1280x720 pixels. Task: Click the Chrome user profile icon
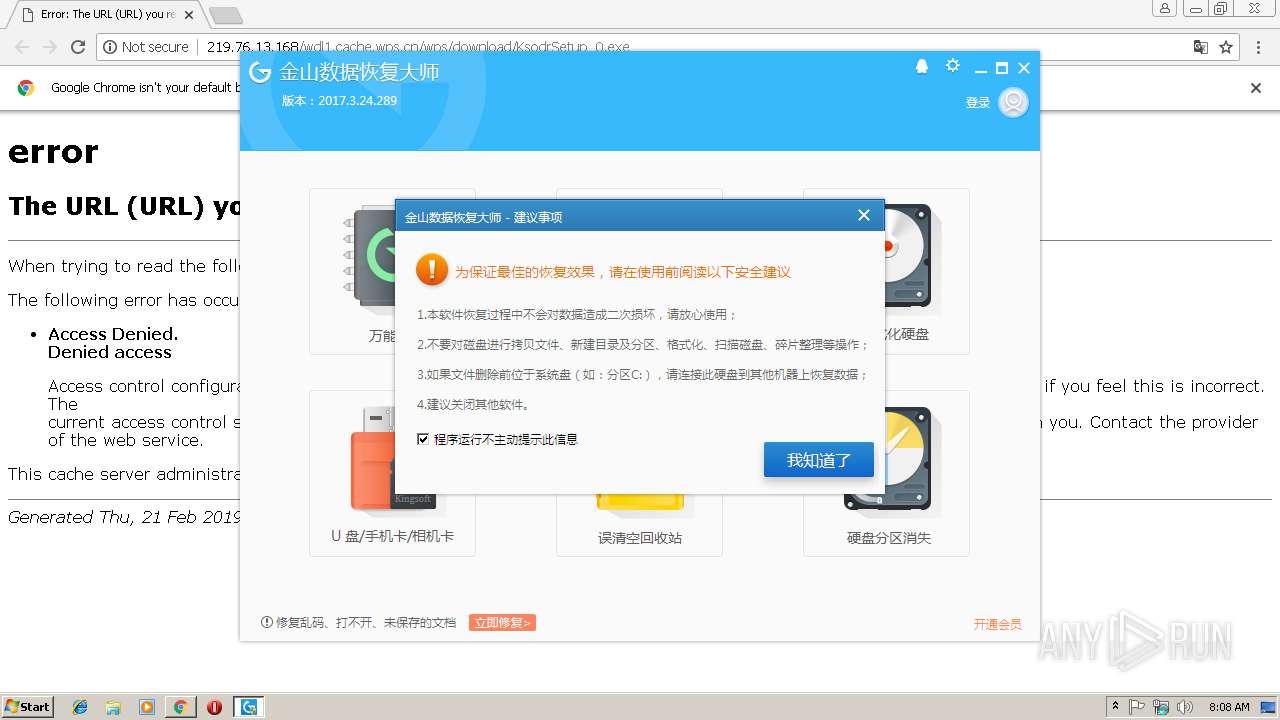[x=1165, y=9]
